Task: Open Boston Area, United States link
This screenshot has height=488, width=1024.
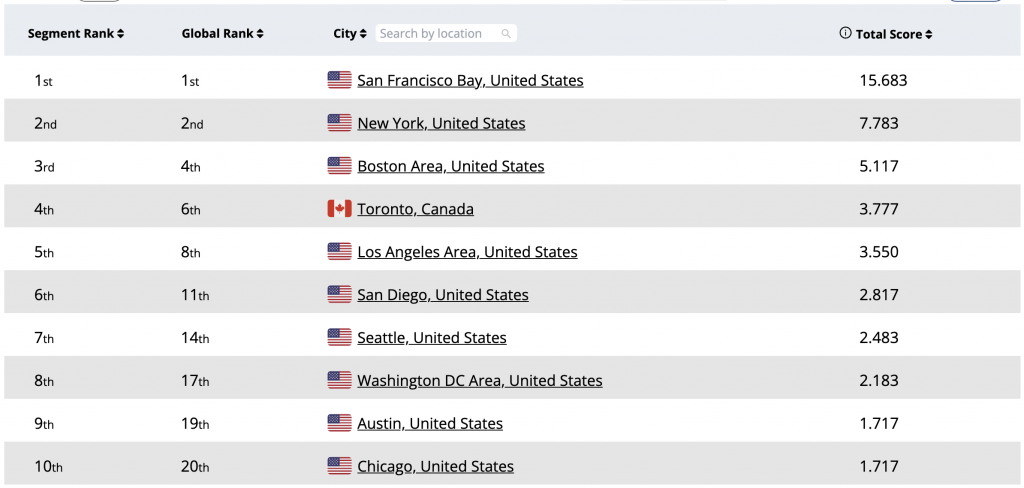Action: click(450, 166)
